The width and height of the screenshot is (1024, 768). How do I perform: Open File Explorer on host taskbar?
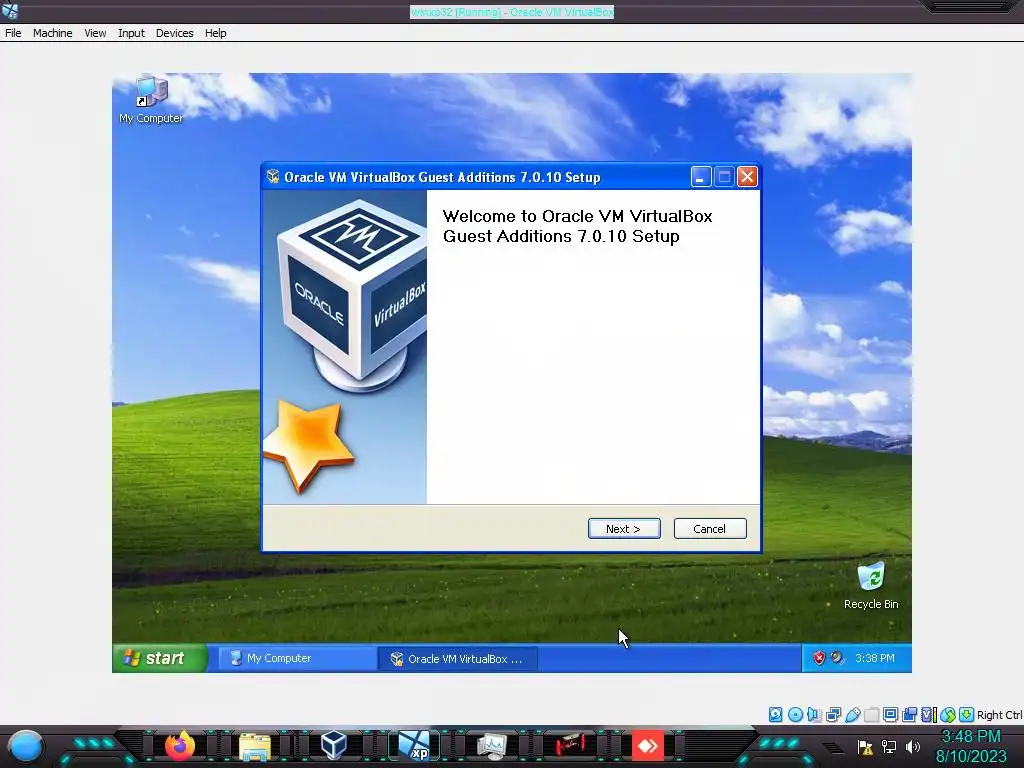click(255, 746)
